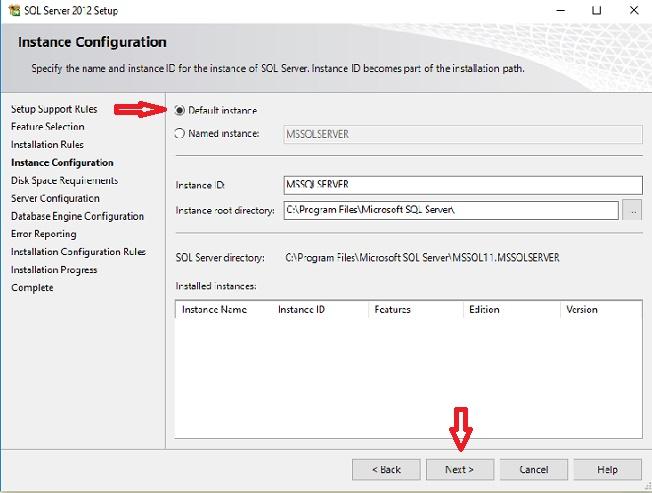Select Database Engine Configuration step
The width and height of the screenshot is (652, 493).
click(77, 217)
